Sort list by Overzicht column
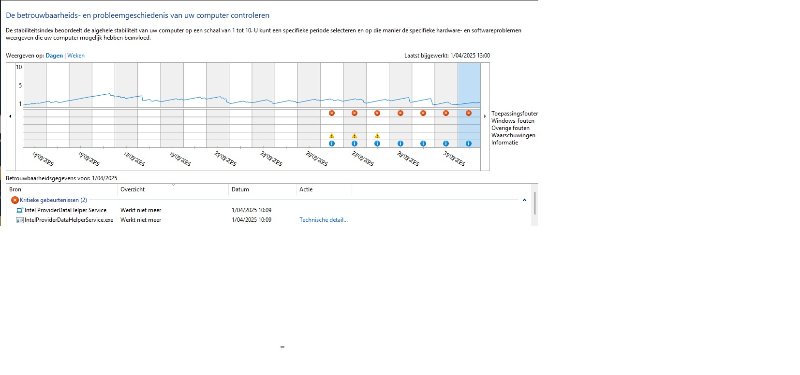The image size is (800, 375). (173, 189)
